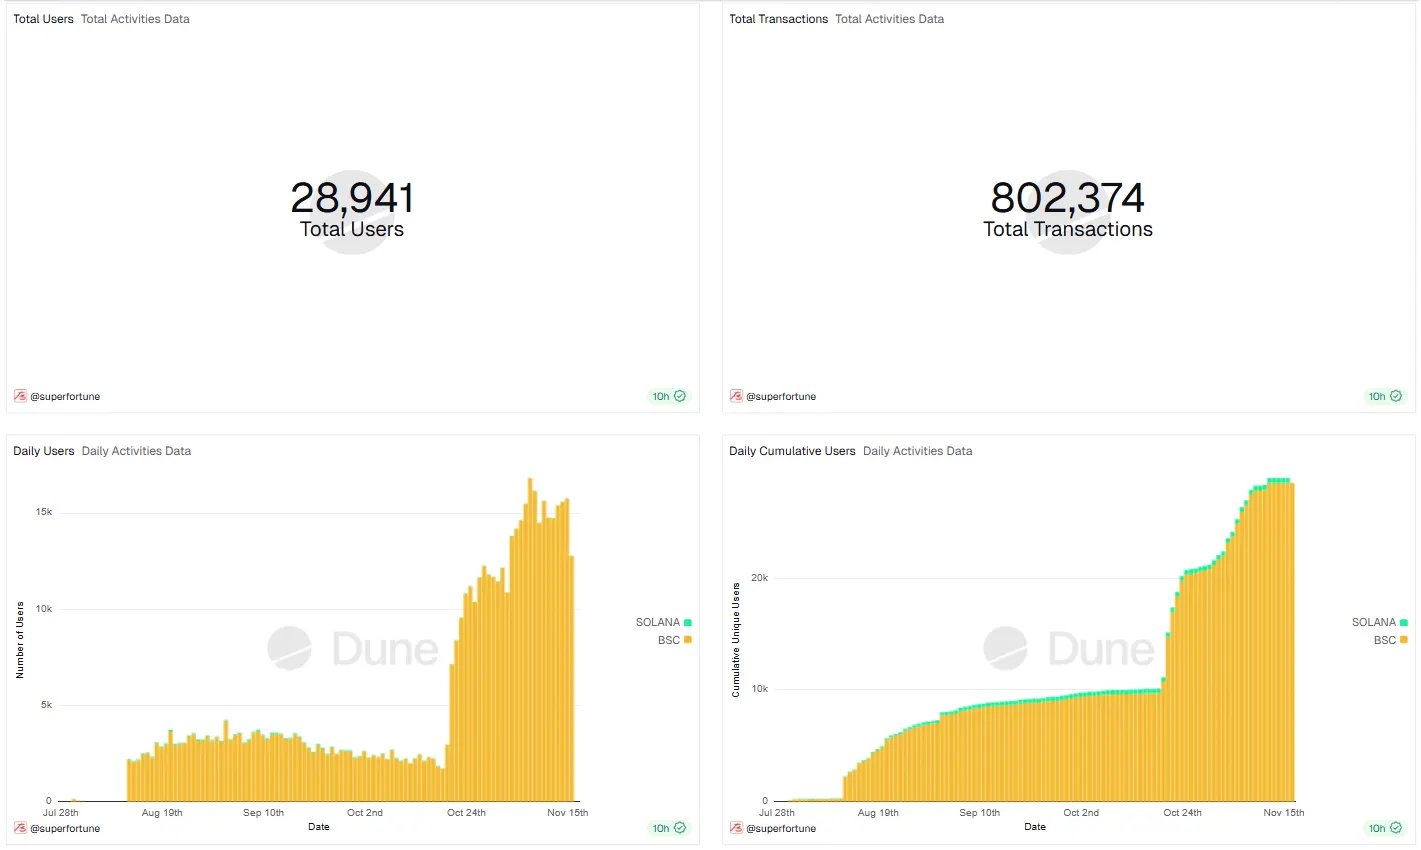Click the 10h refresh badge in Total Transactions panel
Screen dimensions: 1421x850
click(x=1384, y=396)
